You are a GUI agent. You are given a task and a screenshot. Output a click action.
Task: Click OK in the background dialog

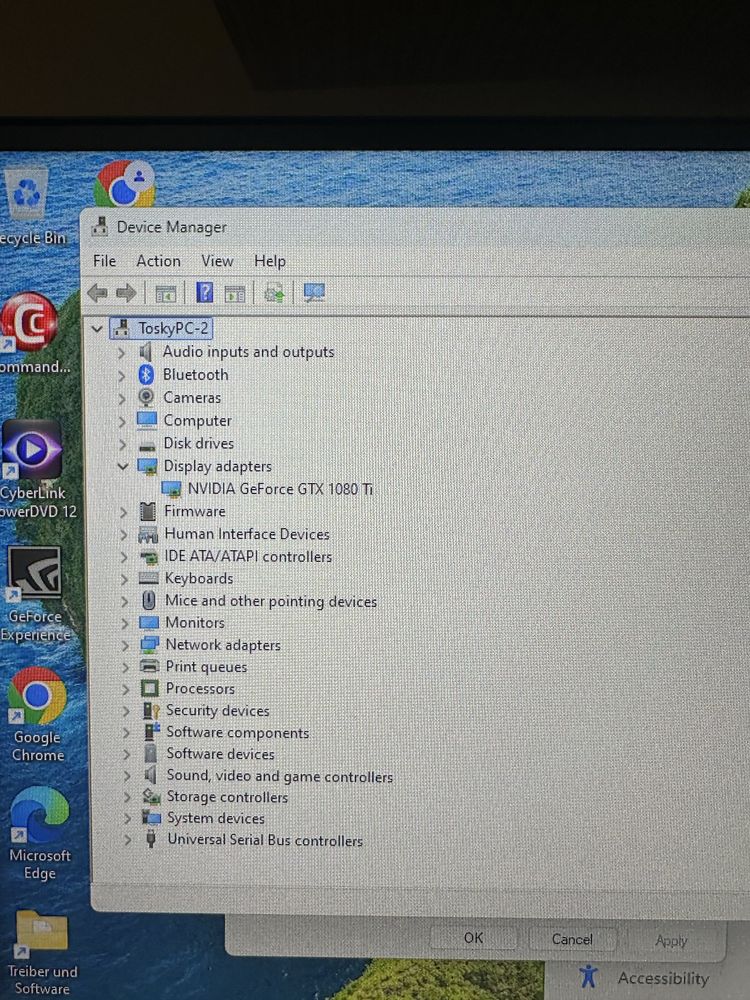pyautogui.click(x=473, y=938)
